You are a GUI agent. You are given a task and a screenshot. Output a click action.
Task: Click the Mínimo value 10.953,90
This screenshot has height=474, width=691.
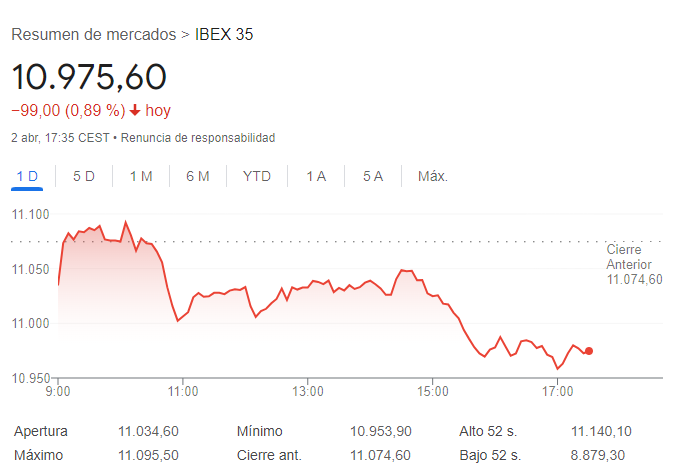[381, 431]
